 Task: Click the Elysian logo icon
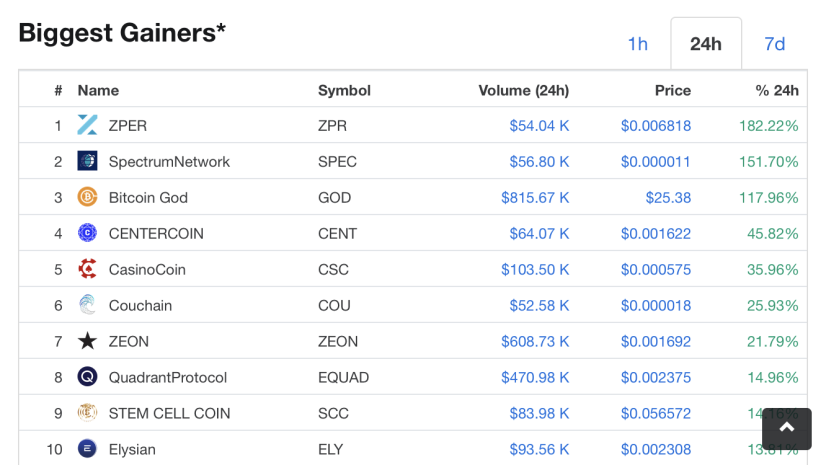pyautogui.click(x=87, y=449)
